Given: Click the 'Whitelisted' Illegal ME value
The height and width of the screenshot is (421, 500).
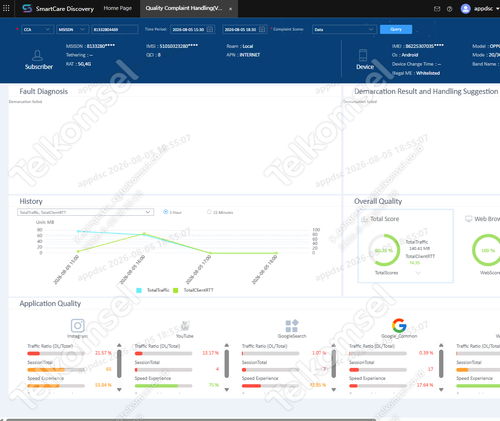Looking at the screenshot, I should tap(428, 73).
